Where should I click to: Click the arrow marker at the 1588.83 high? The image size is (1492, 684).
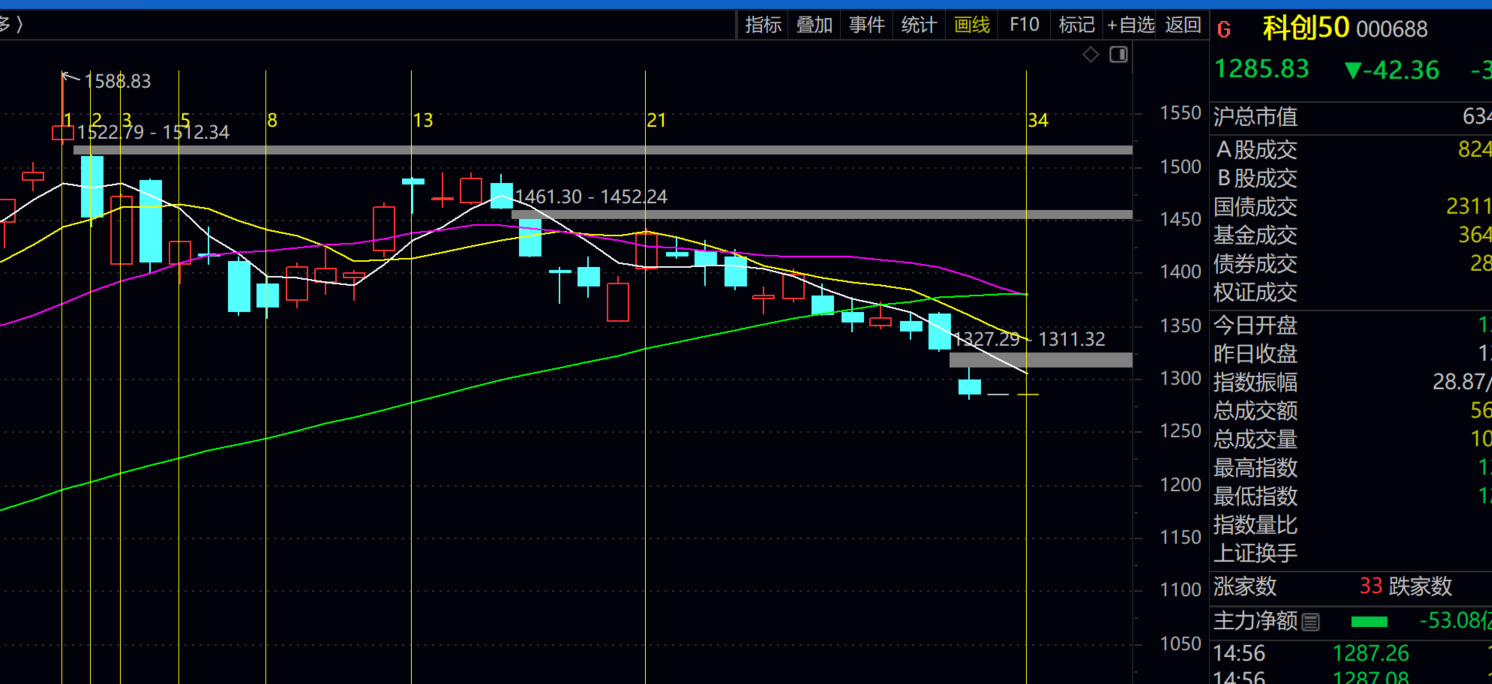69,76
